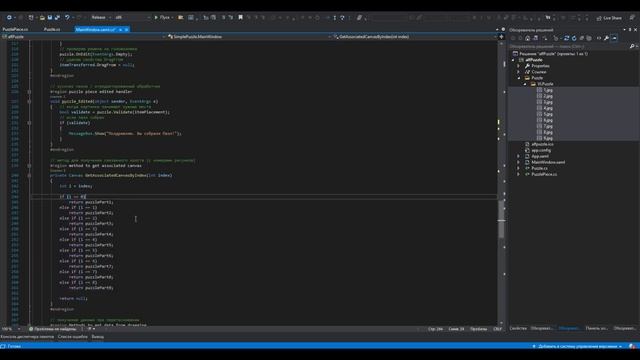Click the Properties wrench icon in Solution Explorer
This screenshot has width=640, height=360.
[x=607, y=38]
